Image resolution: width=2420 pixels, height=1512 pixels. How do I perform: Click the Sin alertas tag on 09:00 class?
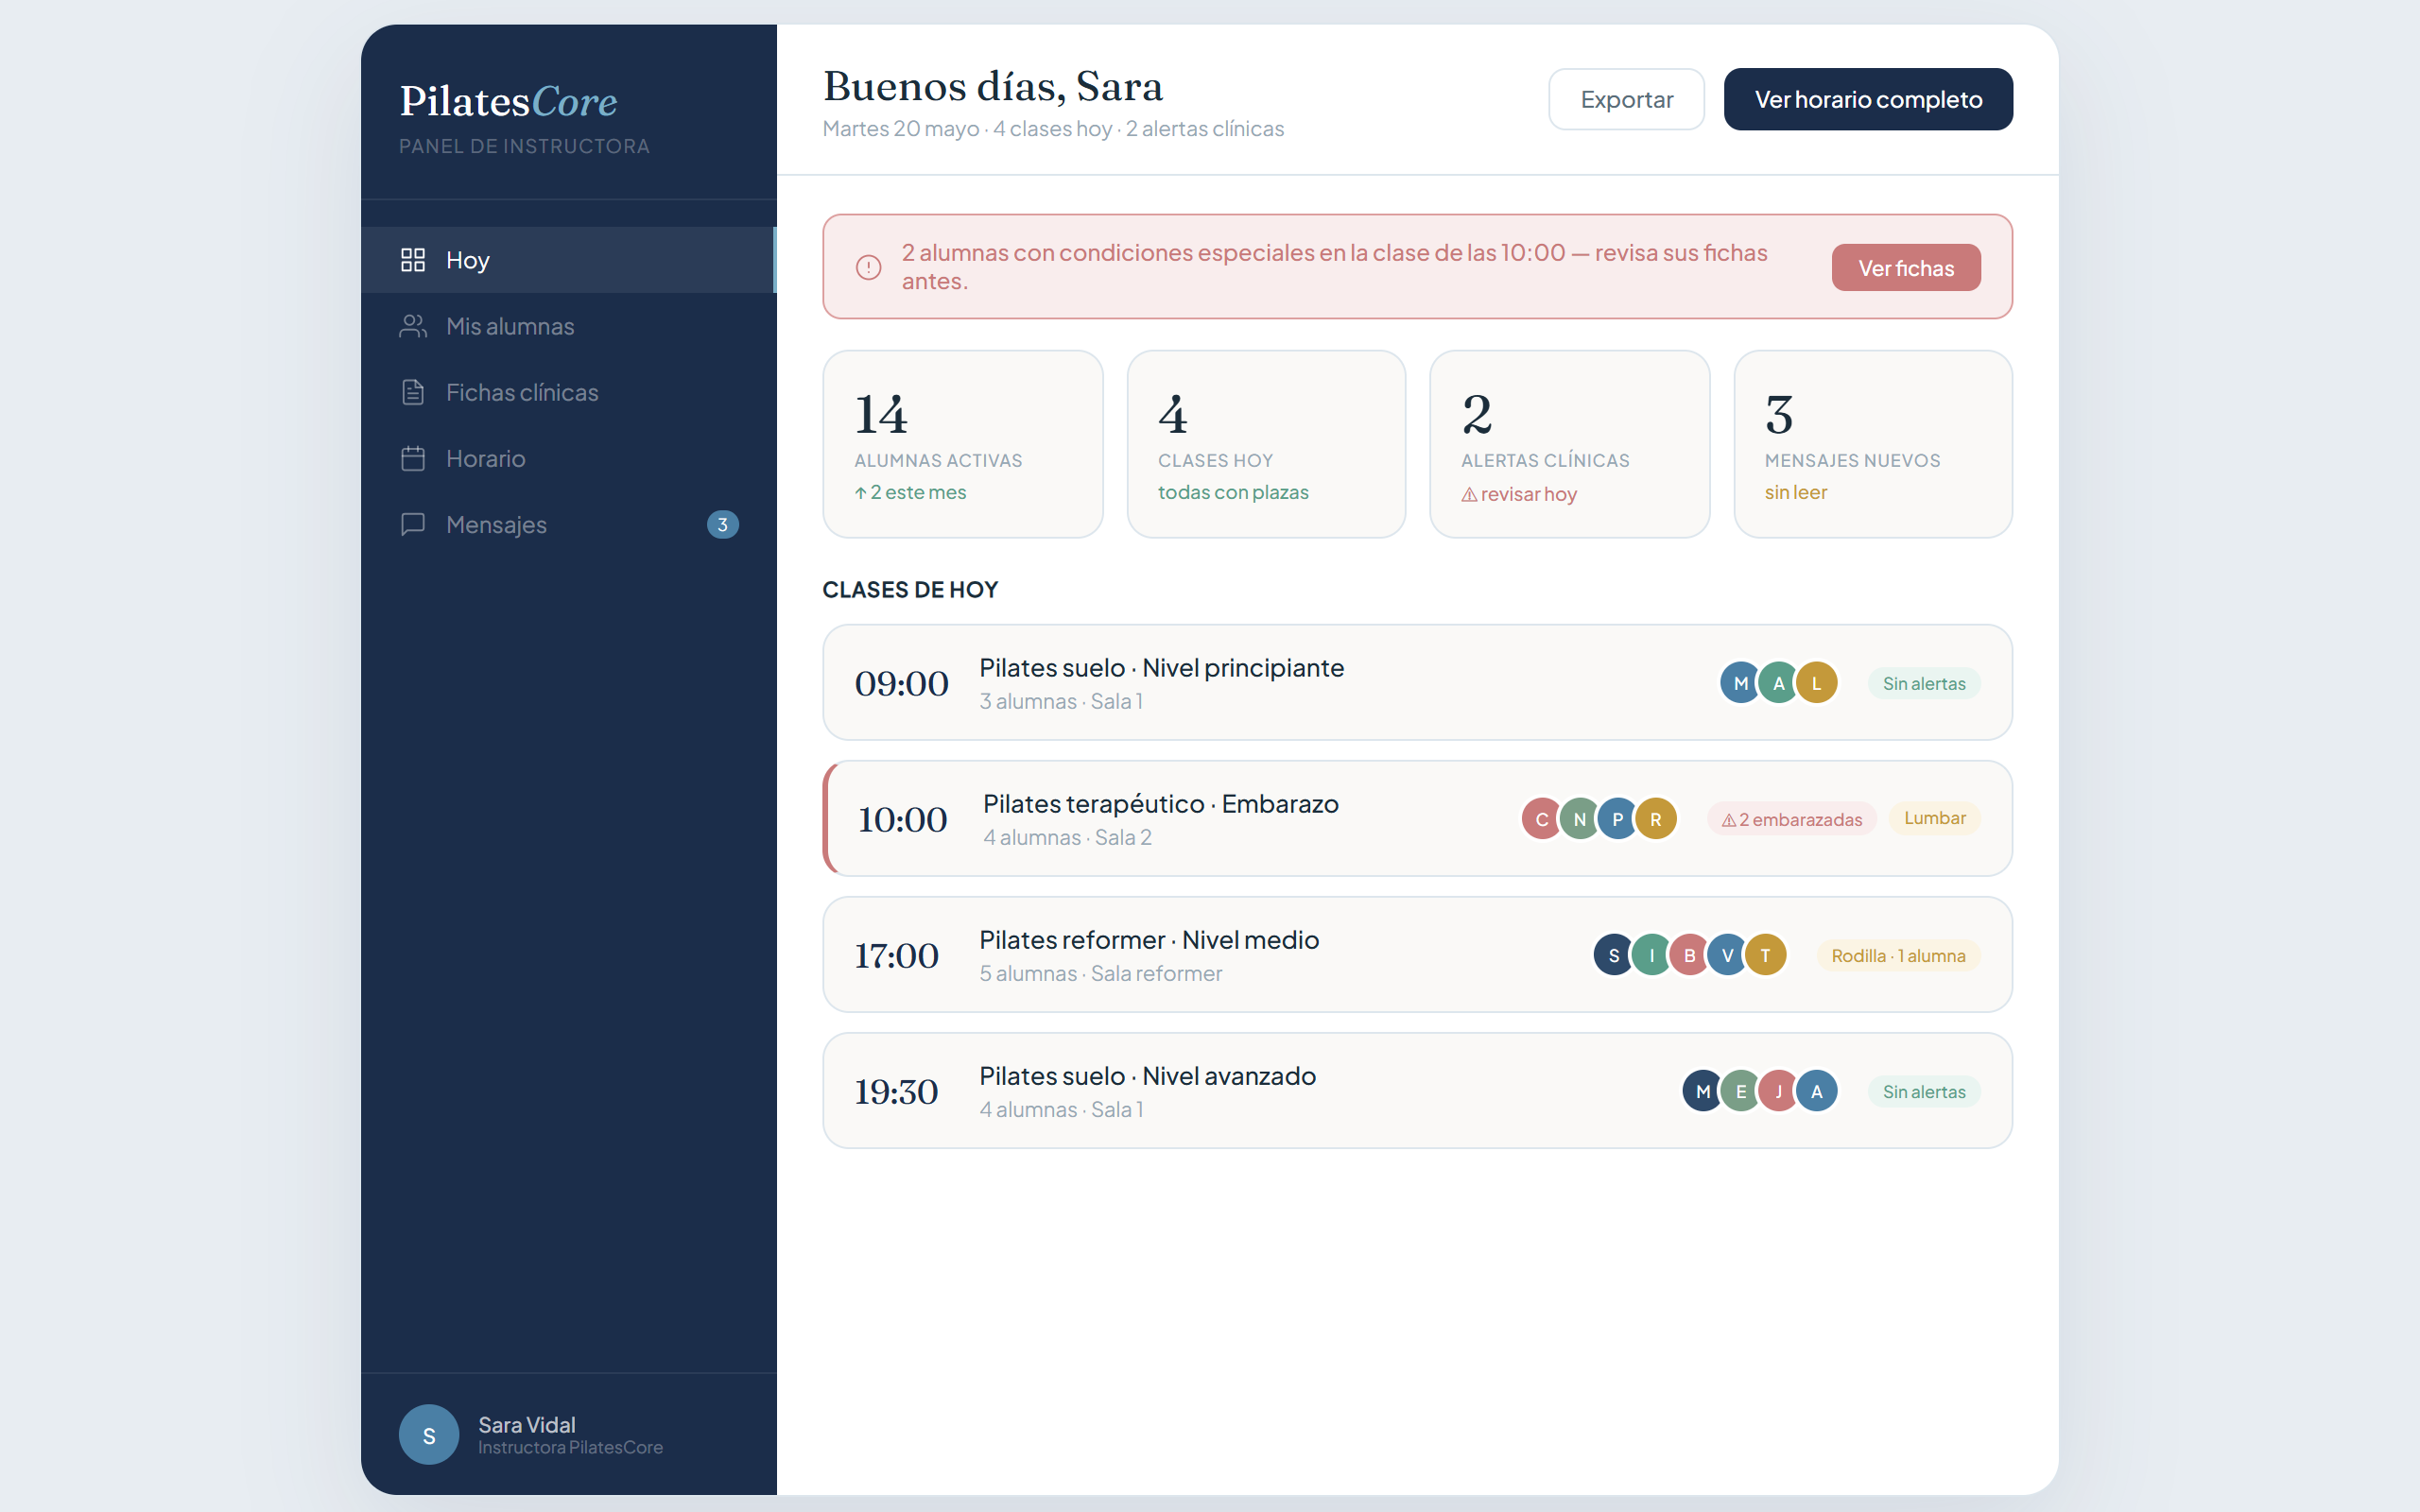pyautogui.click(x=1924, y=683)
